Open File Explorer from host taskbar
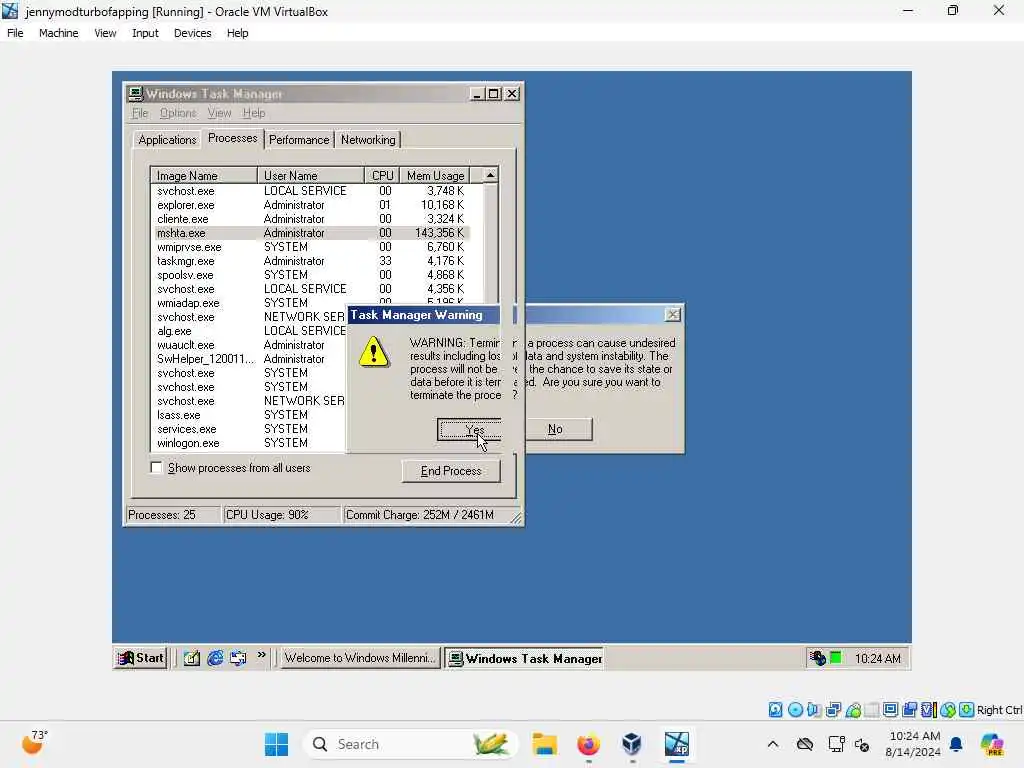This screenshot has width=1024, height=768. [x=544, y=744]
